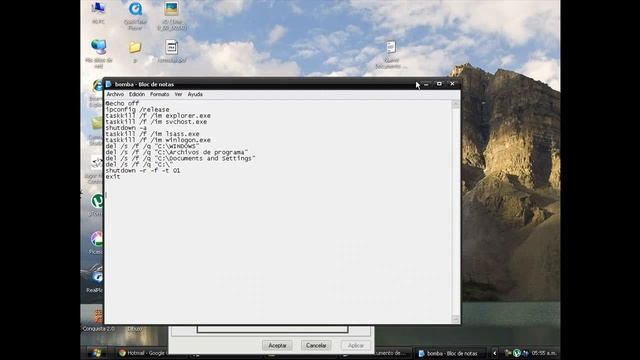Click Cancelar in the dialog behind Notepad

pos(316,345)
